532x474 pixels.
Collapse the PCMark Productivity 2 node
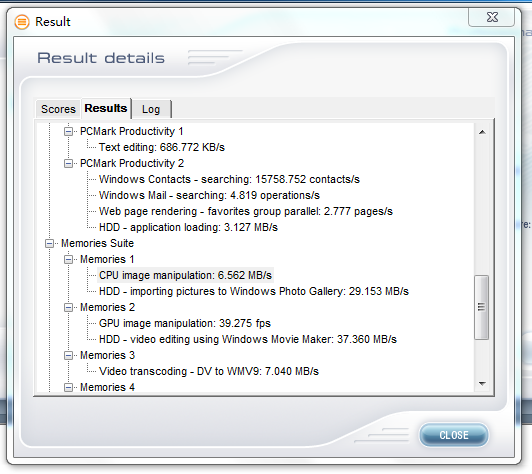point(69,164)
